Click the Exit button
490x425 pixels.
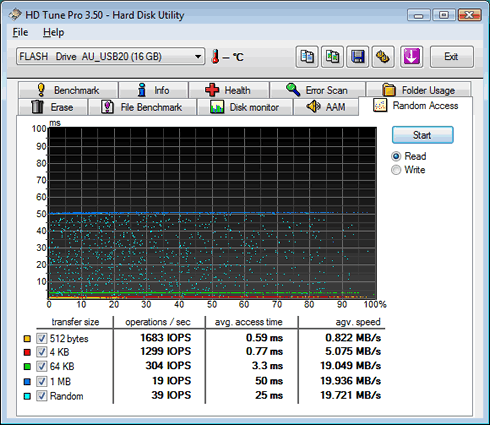click(451, 57)
